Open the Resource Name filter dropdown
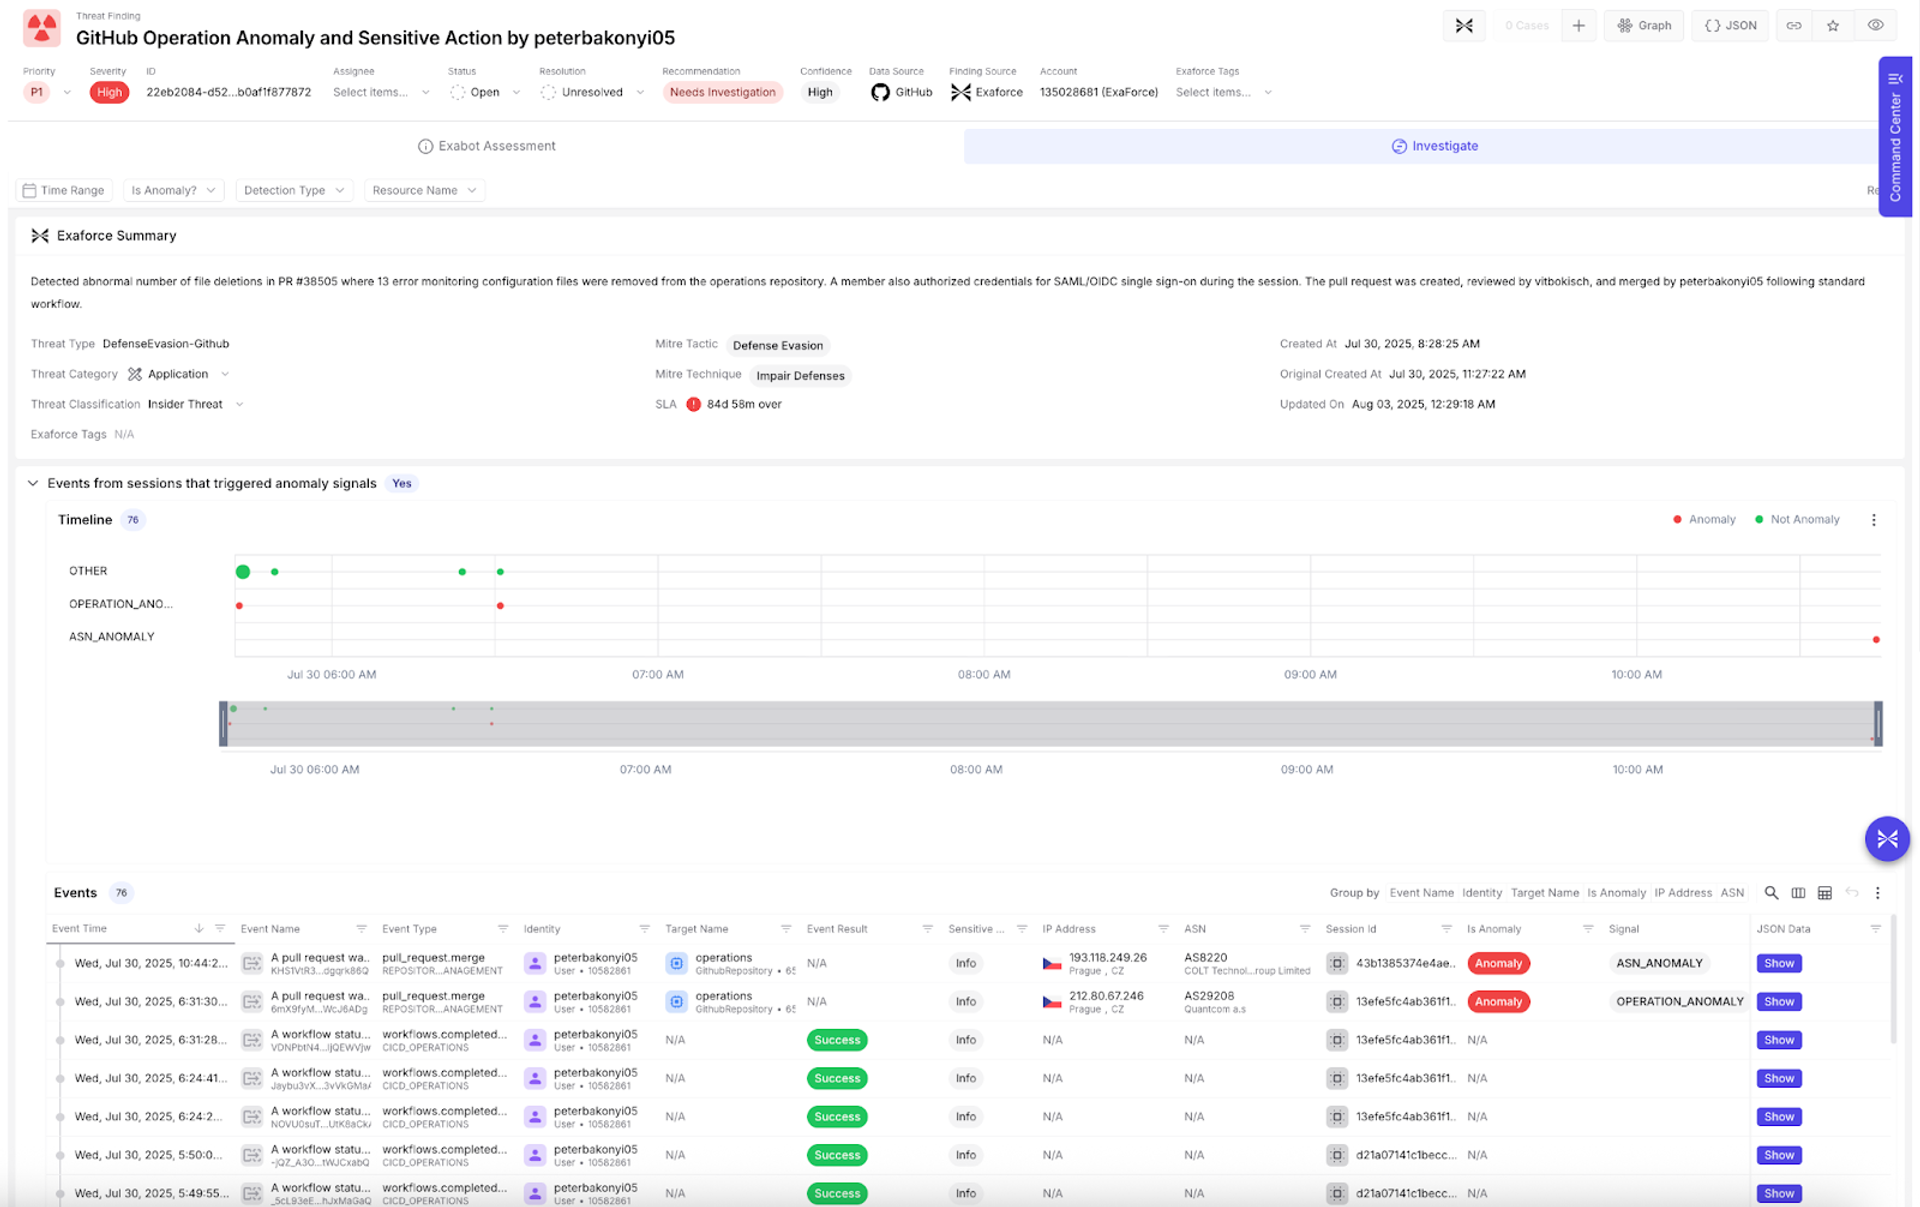 tap(424, 190)
